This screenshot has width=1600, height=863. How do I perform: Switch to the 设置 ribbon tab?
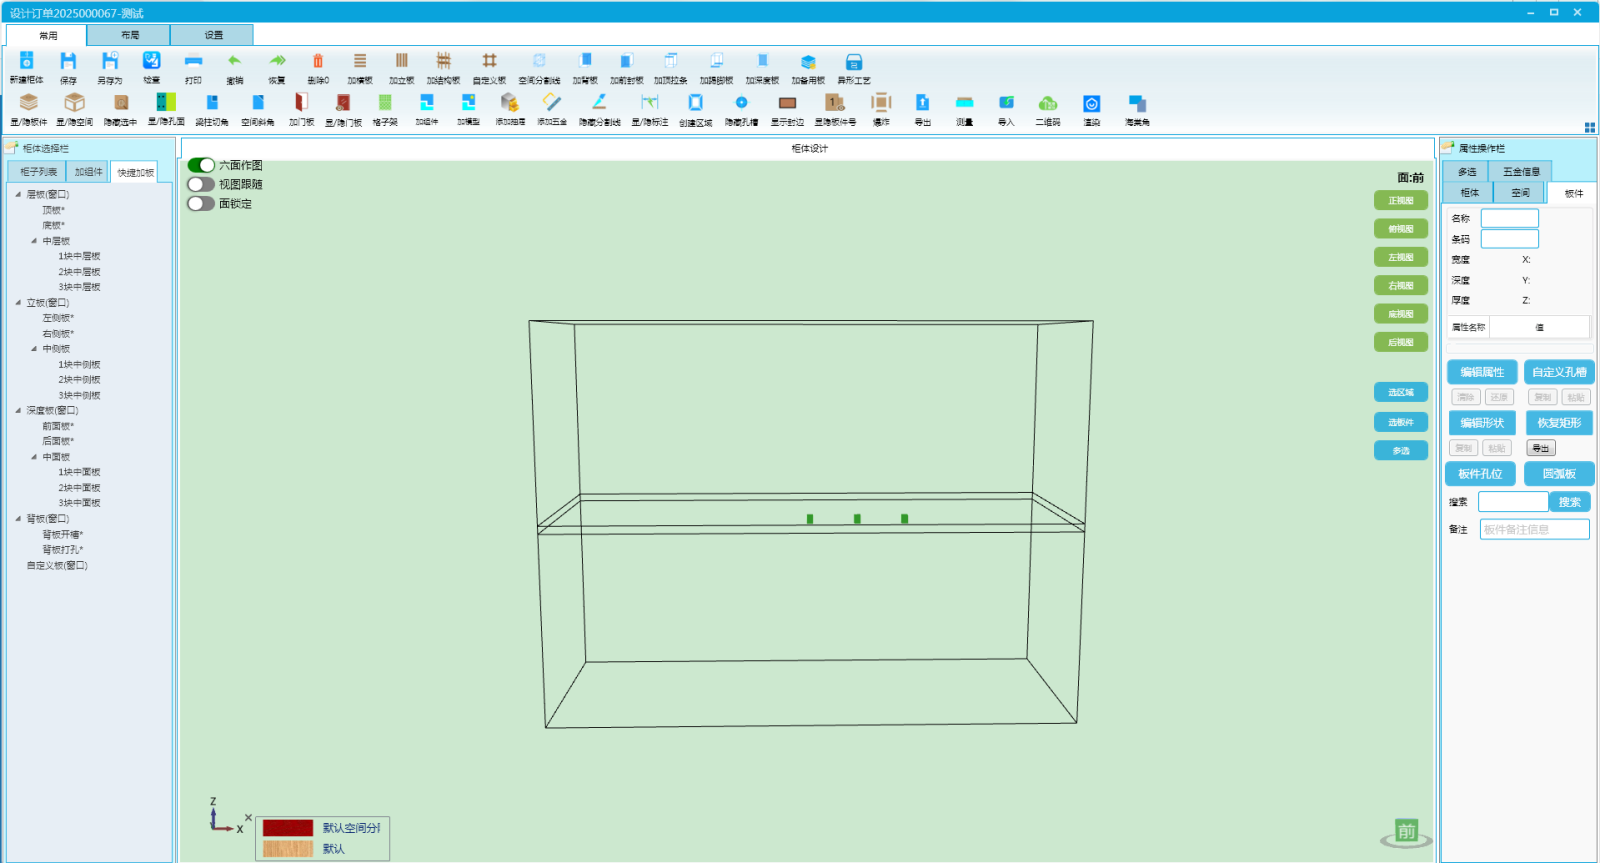213,35
